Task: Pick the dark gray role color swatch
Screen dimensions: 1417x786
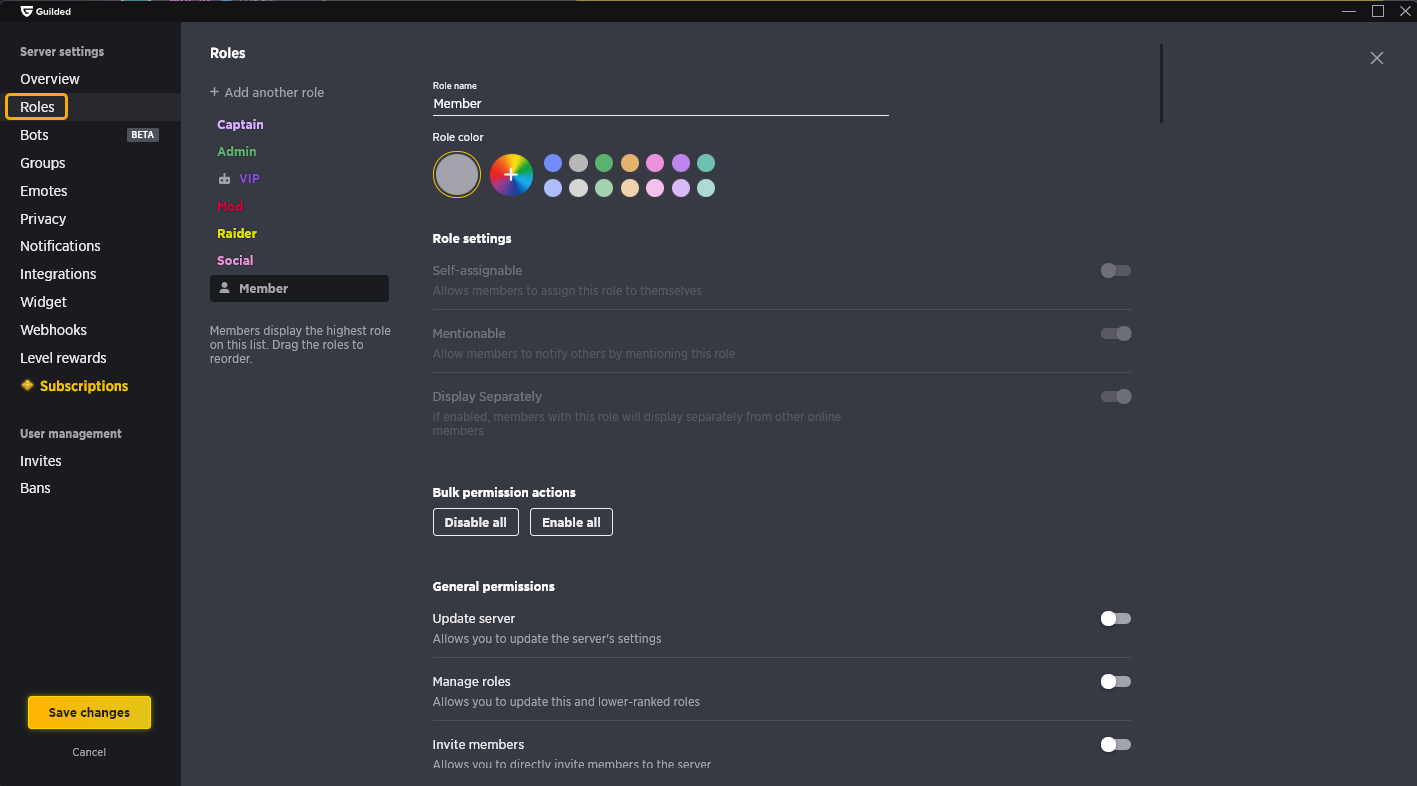Action: click(x=578, y=163)
